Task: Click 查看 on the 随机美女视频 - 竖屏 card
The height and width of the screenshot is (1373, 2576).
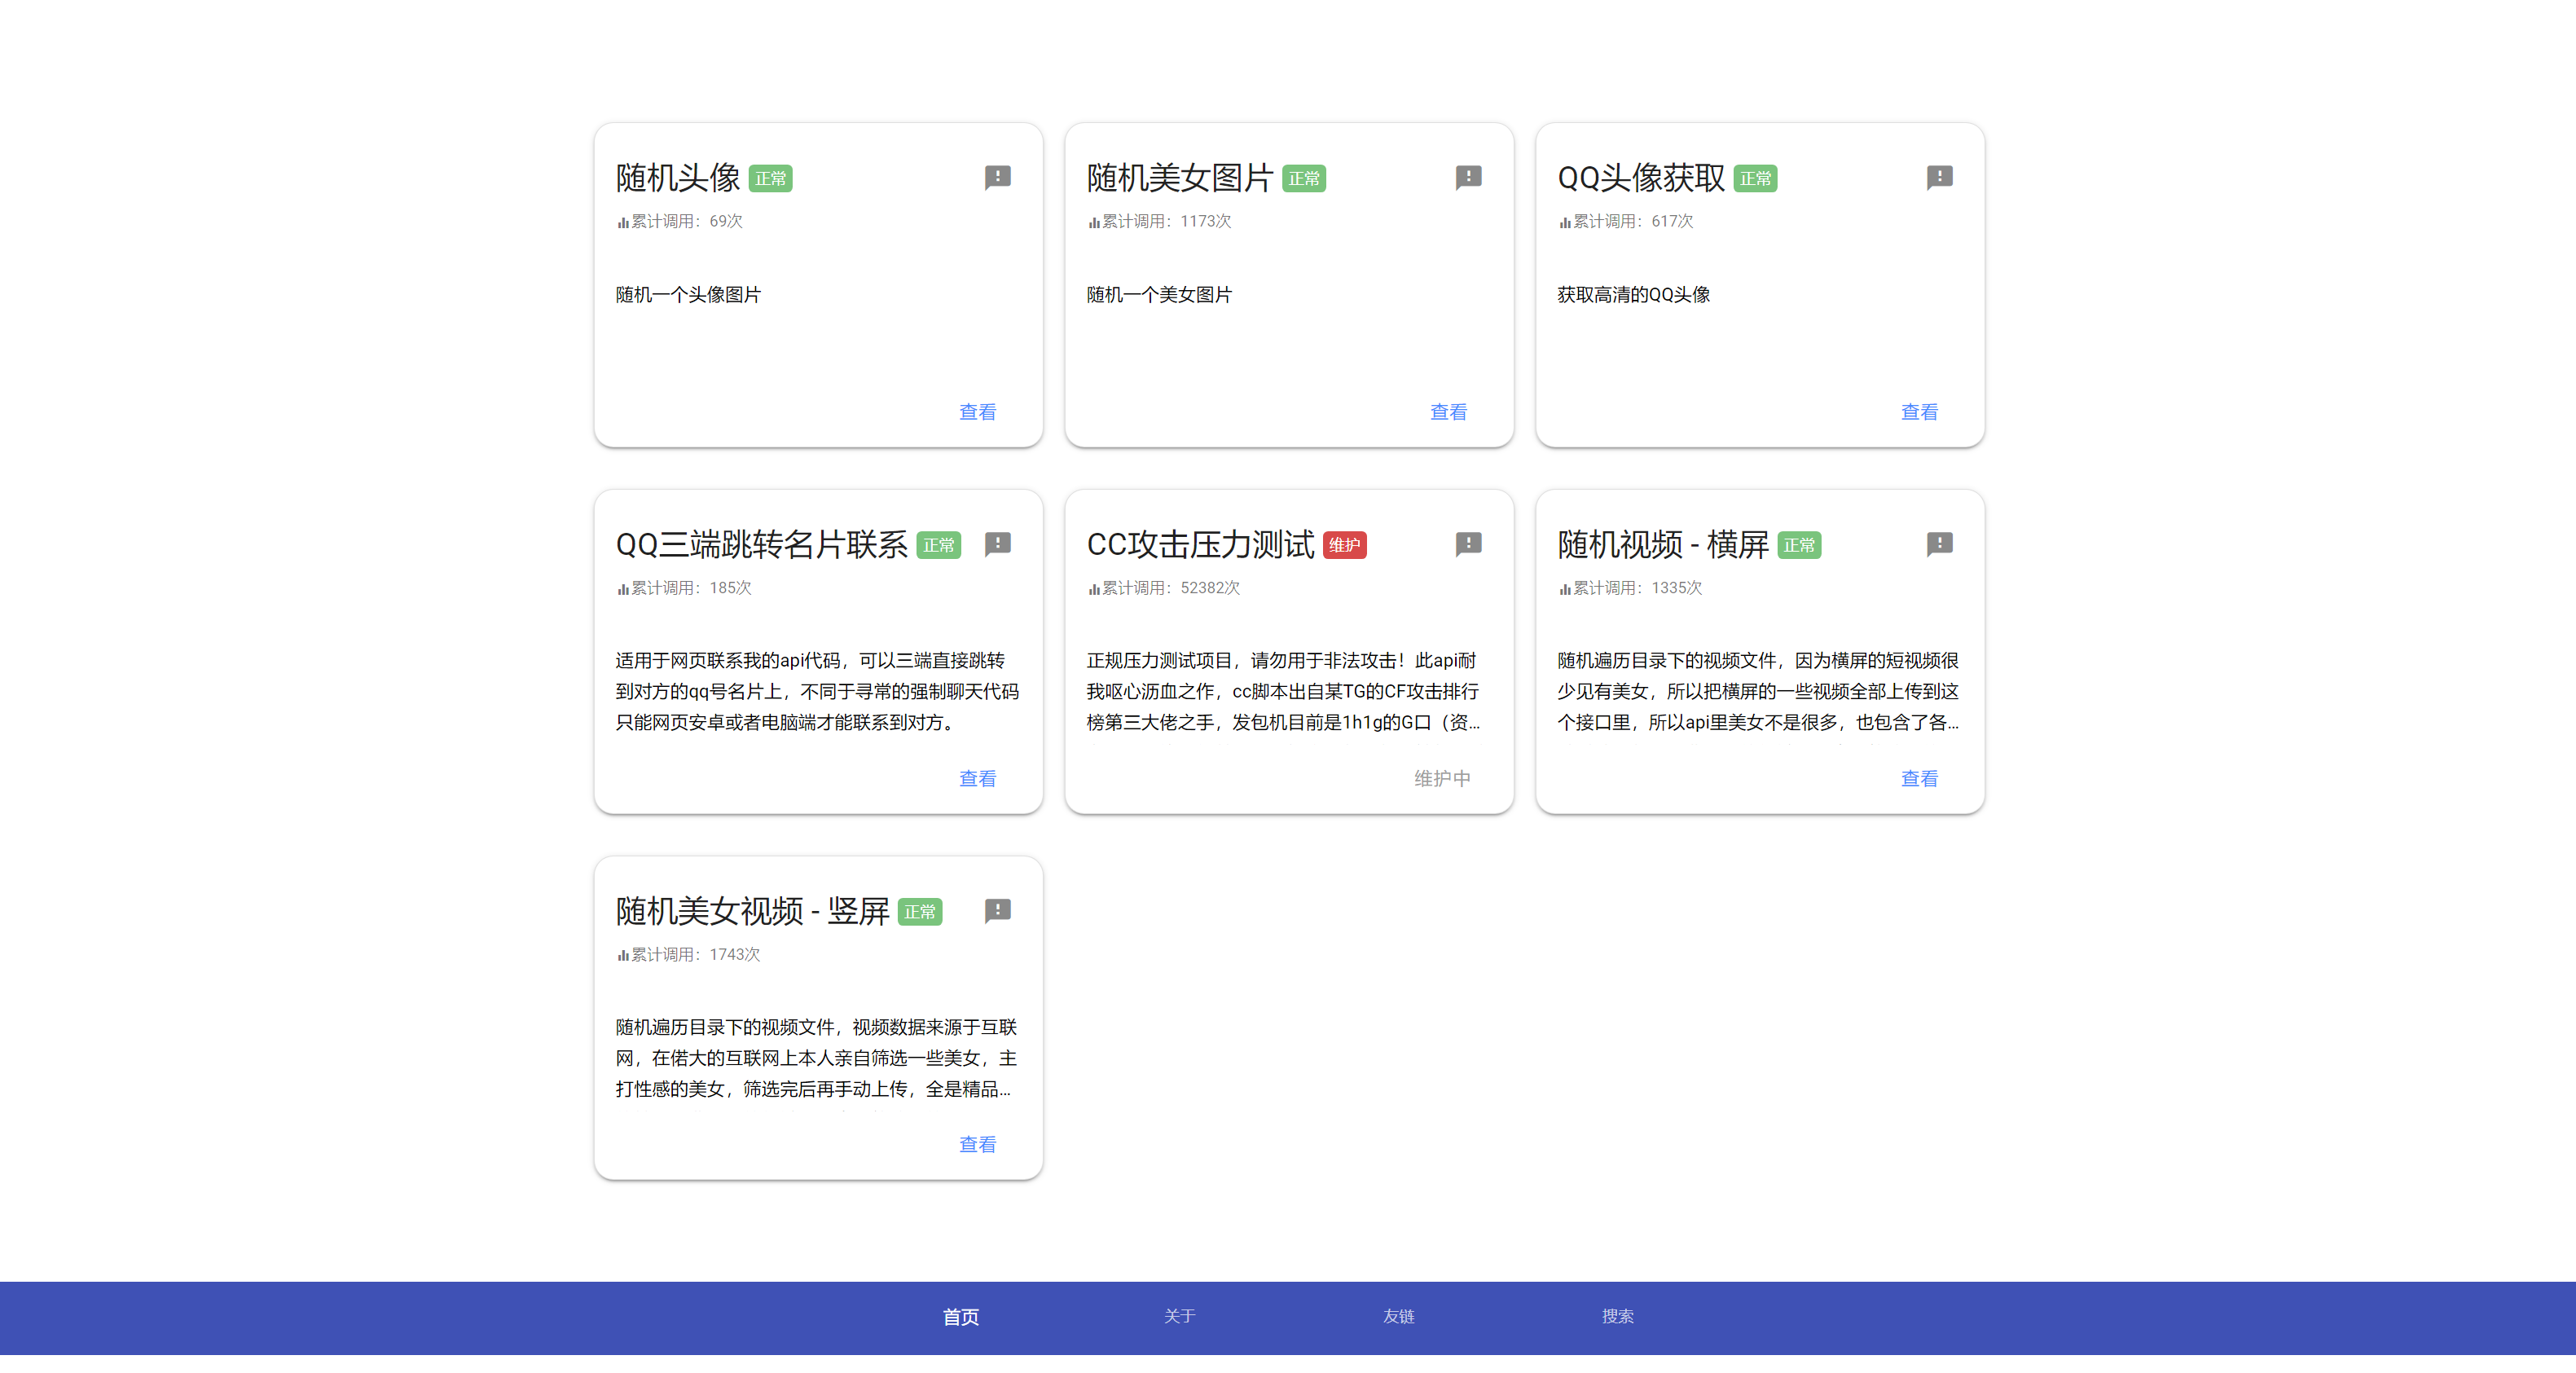Action: click(x=976, y=1144)
